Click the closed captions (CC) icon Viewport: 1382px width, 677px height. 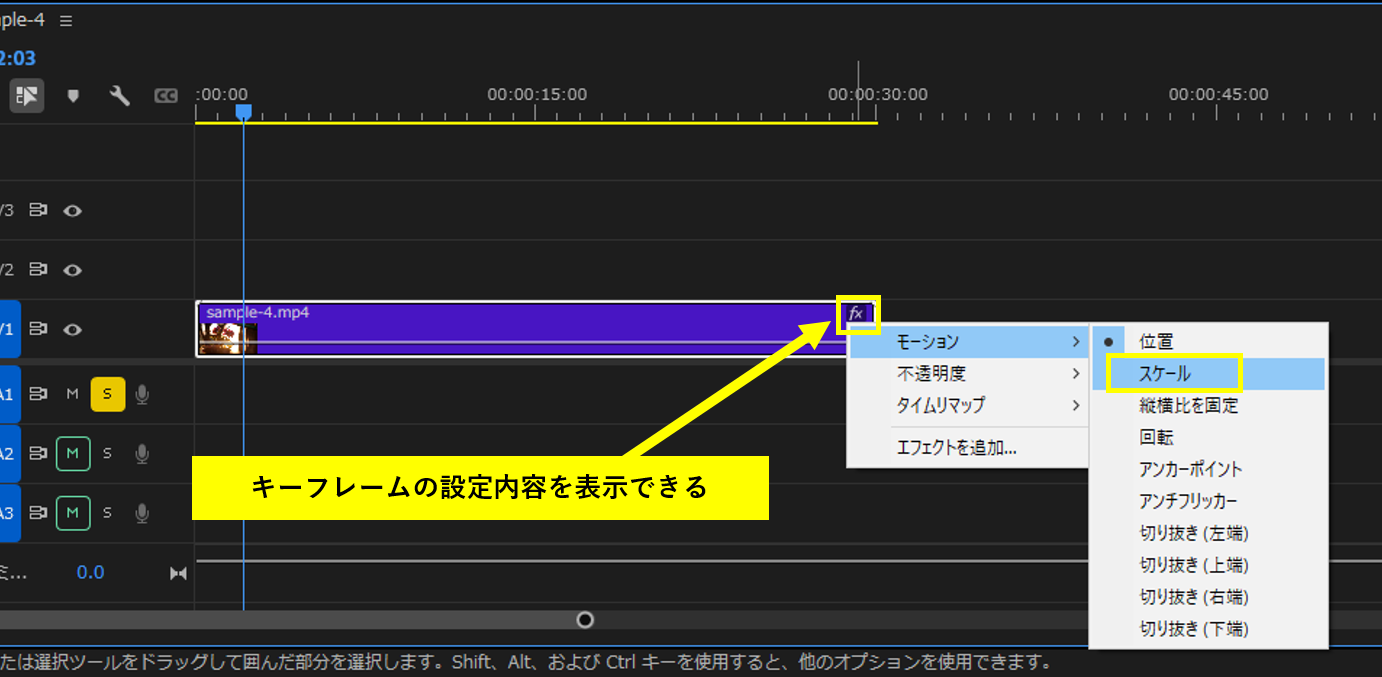point(166,95)
